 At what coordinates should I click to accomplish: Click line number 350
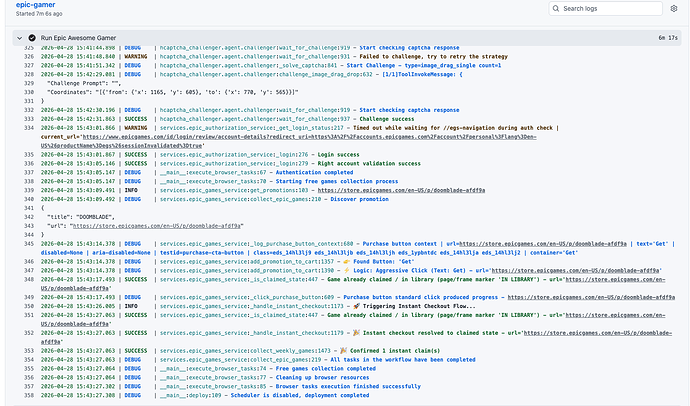point(29,306)
